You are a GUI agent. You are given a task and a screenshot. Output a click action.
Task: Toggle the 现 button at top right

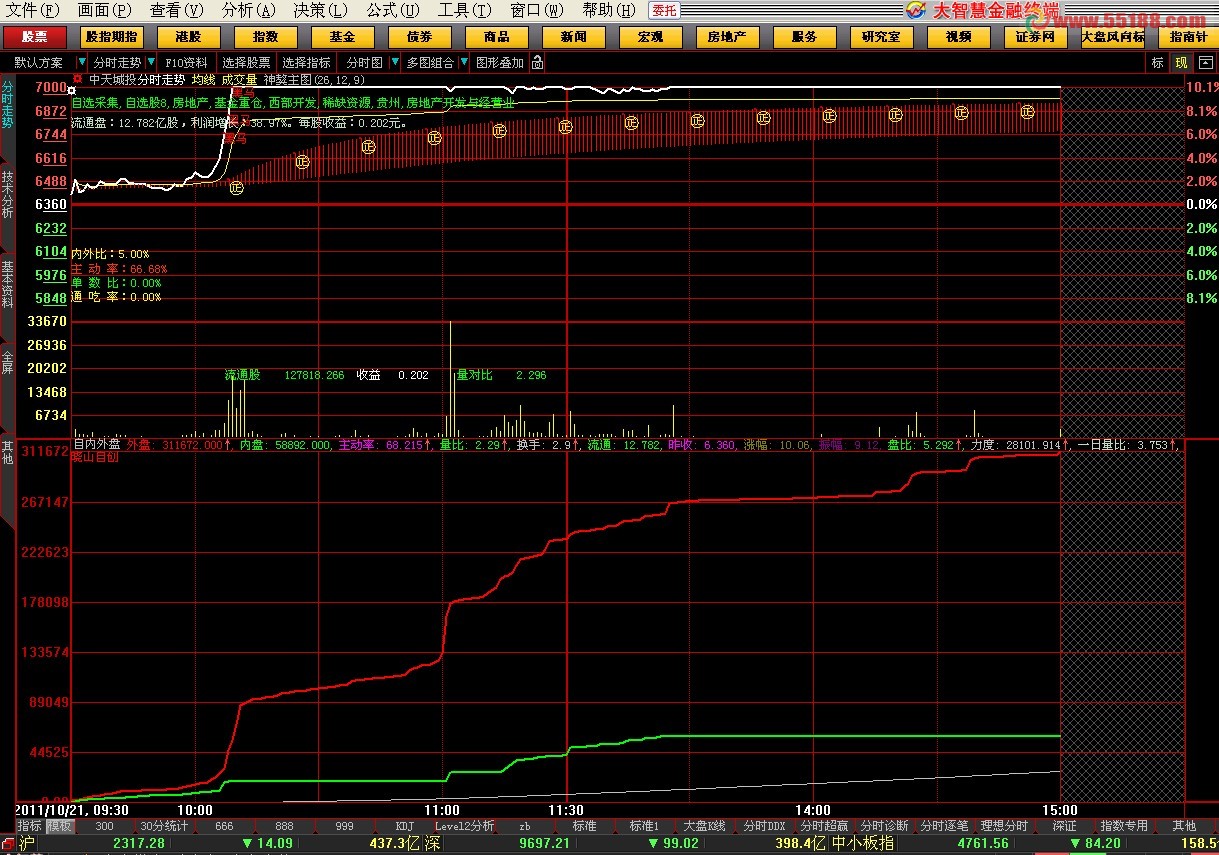[1181, 62]
